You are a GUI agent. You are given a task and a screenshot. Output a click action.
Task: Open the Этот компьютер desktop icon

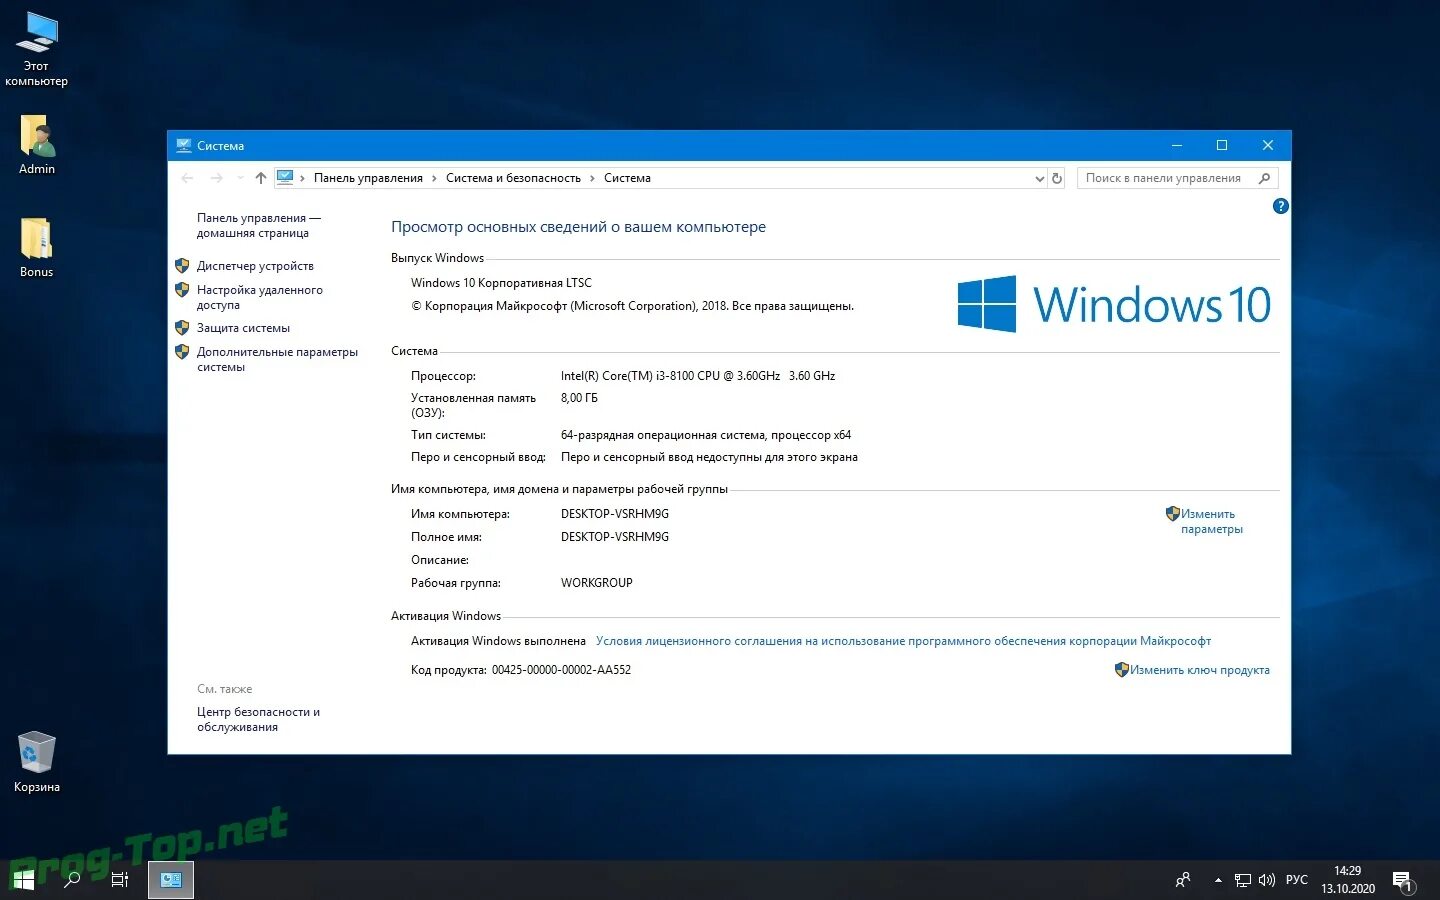(x=36, y=50)
